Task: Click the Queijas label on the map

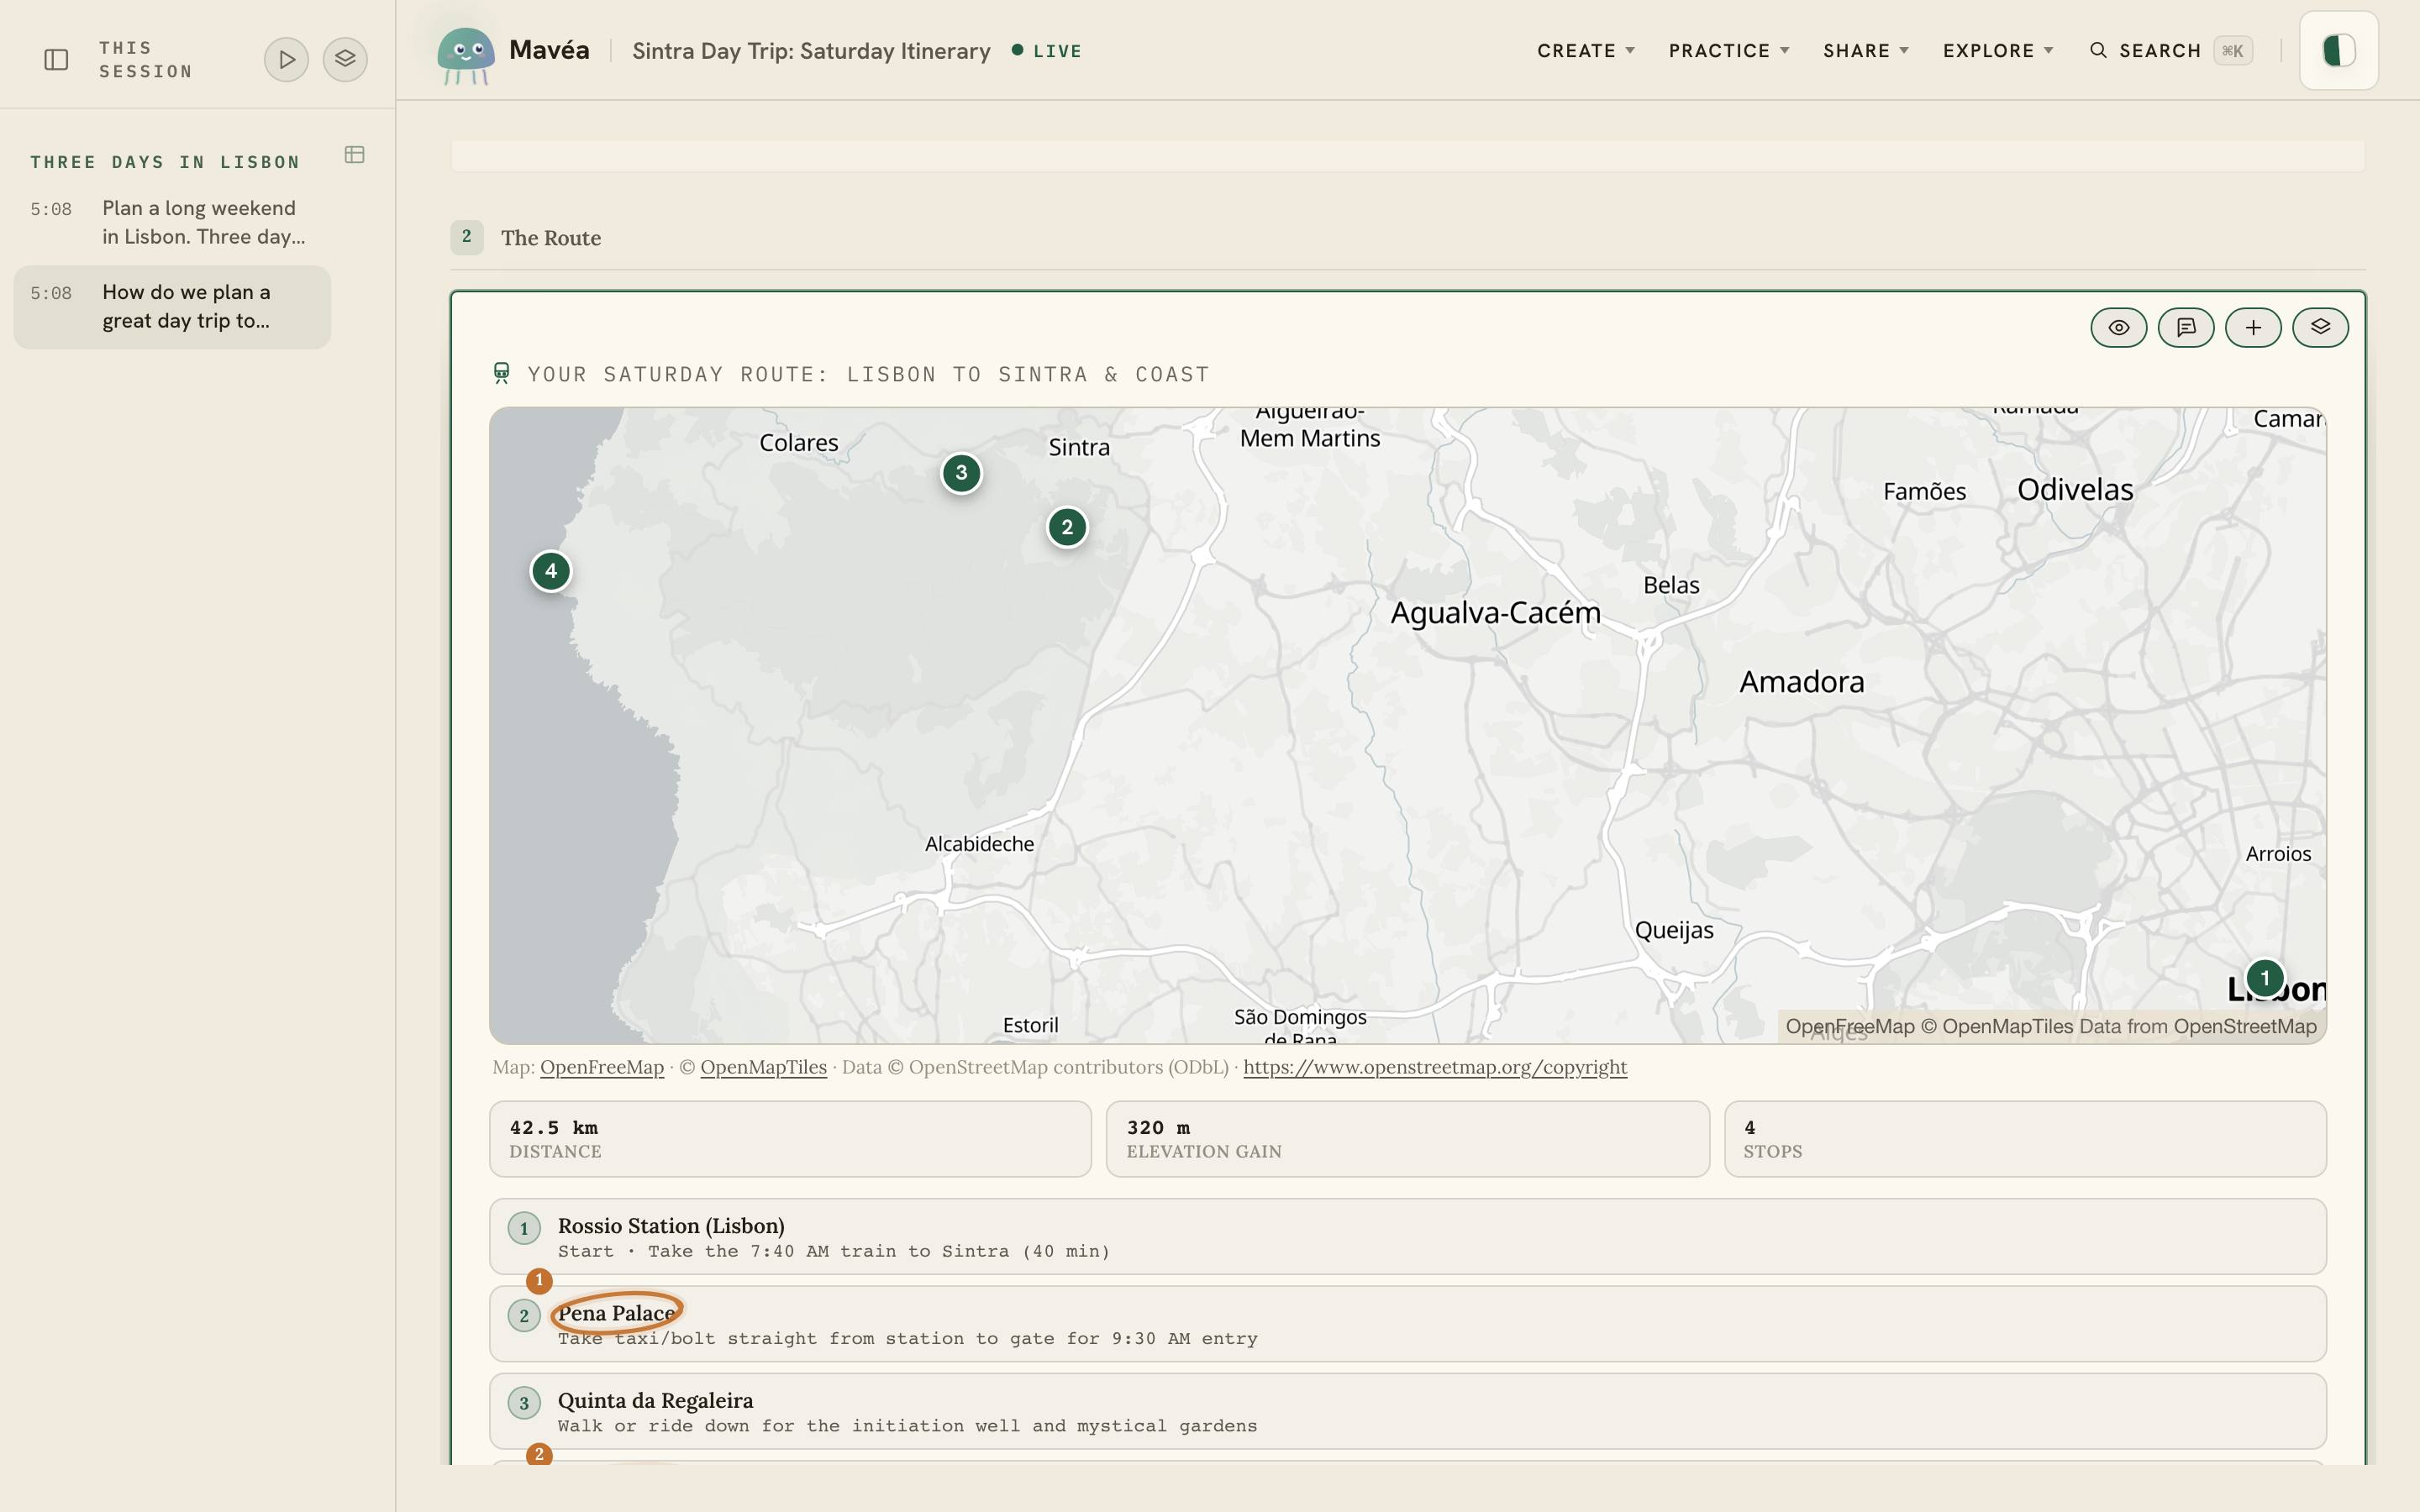Action: coord(1674,930)
